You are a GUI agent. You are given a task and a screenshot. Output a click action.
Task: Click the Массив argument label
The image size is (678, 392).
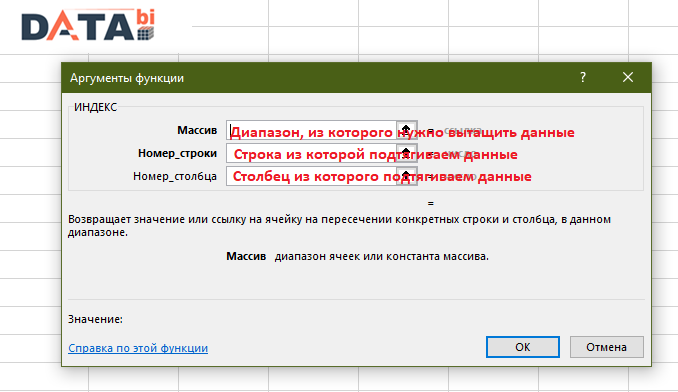coord(197,130)
